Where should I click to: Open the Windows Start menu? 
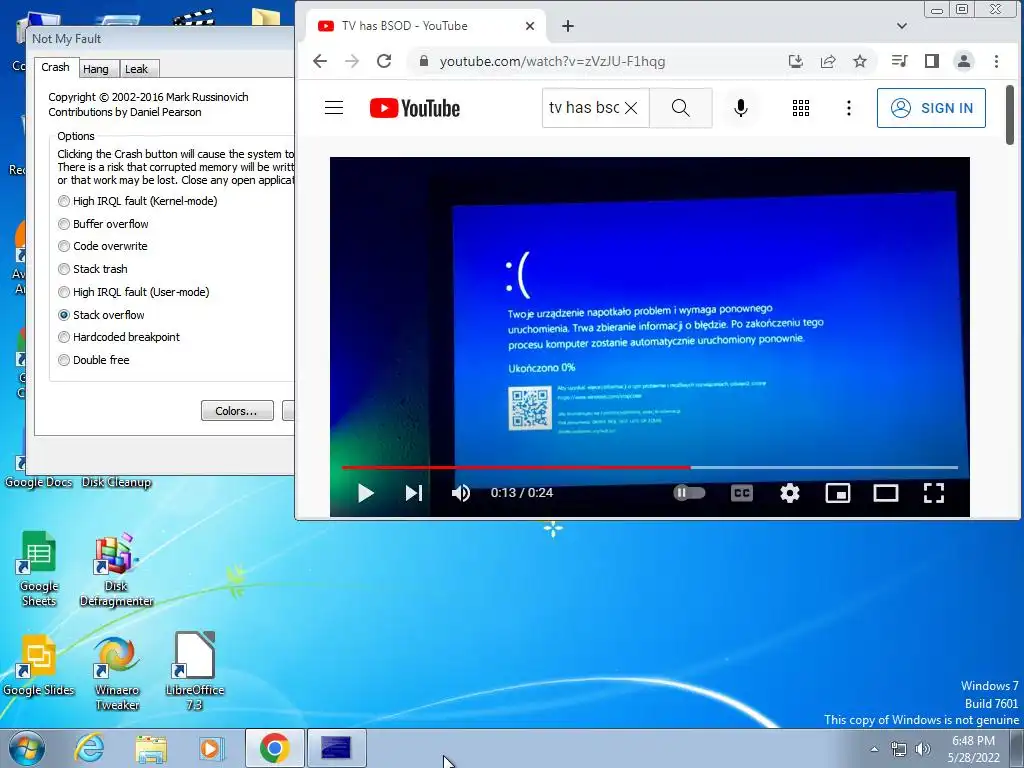point(27,748)
